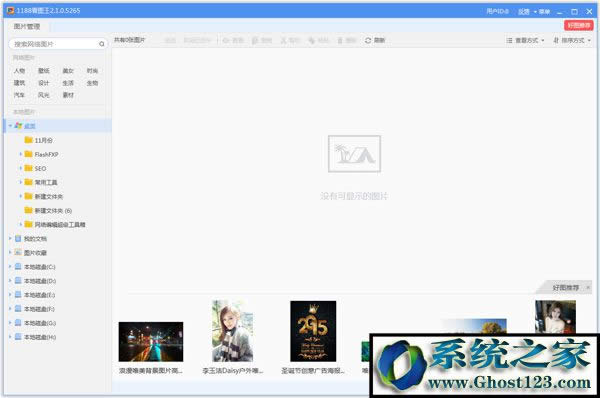Click the red 好图推荐 button
600x398 pixels.
pyautogui.click(x=579, y=25)
